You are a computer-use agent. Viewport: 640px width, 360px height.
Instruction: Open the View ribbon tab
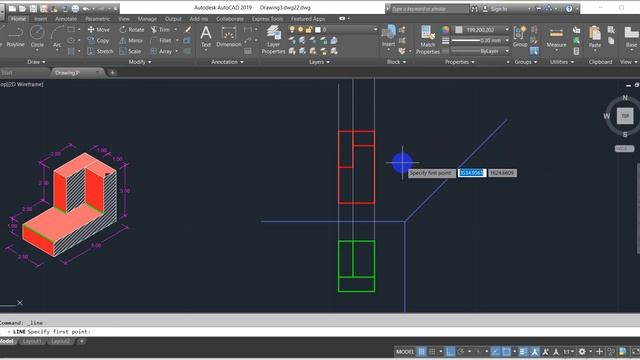click(124, 19)
